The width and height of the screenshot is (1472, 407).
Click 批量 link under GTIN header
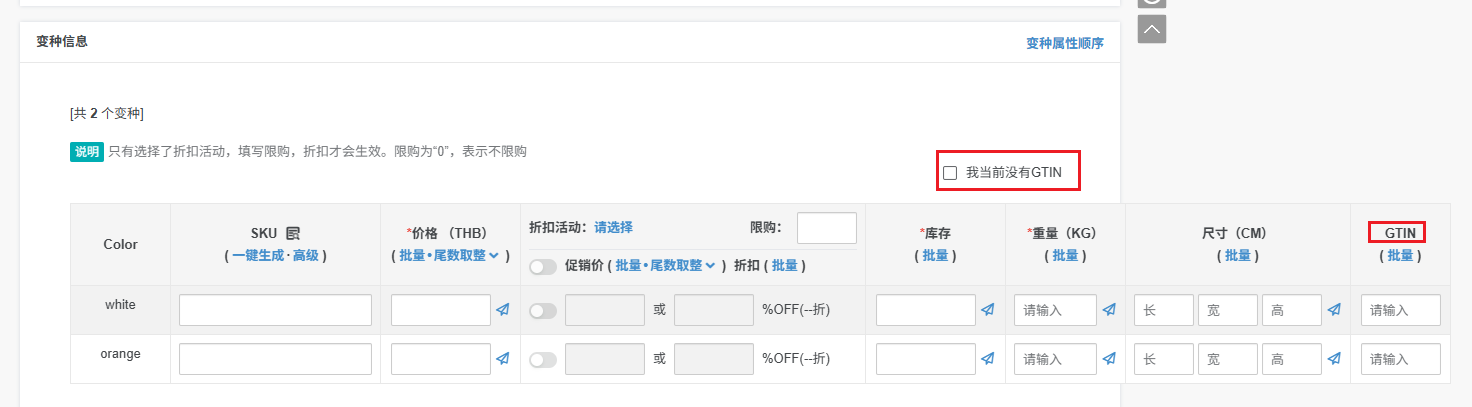pos(1400,255)
